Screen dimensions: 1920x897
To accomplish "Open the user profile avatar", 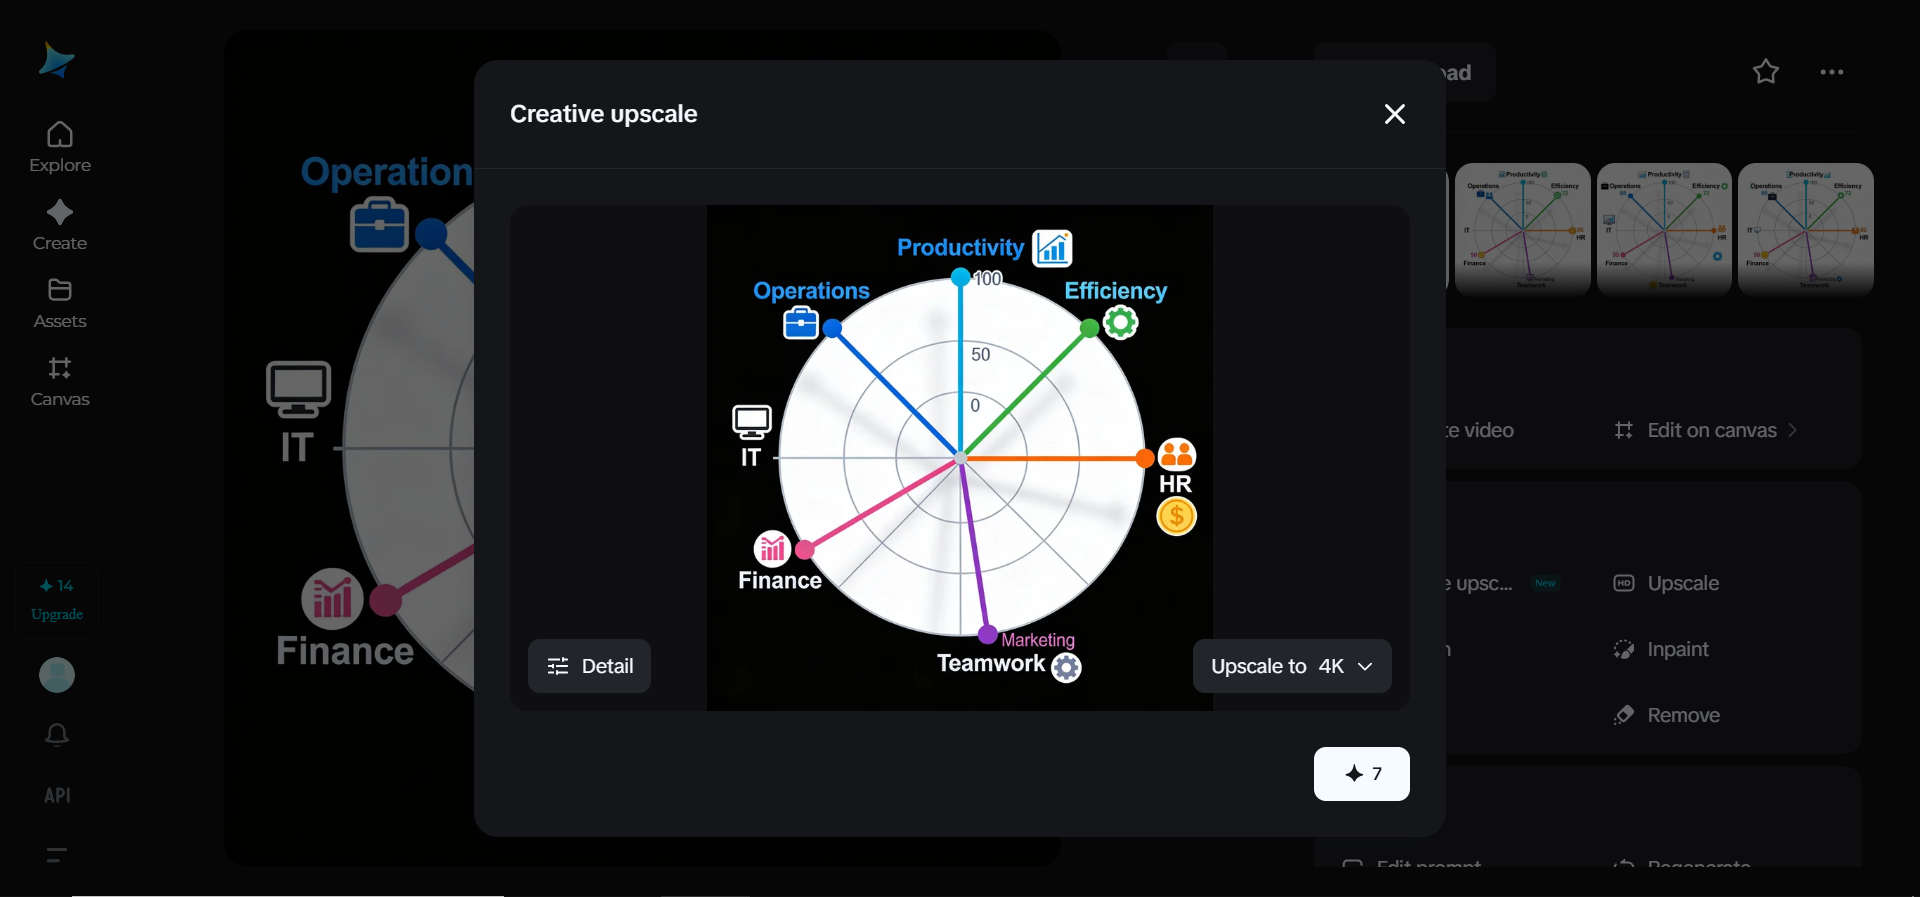I will coord(57,675).
